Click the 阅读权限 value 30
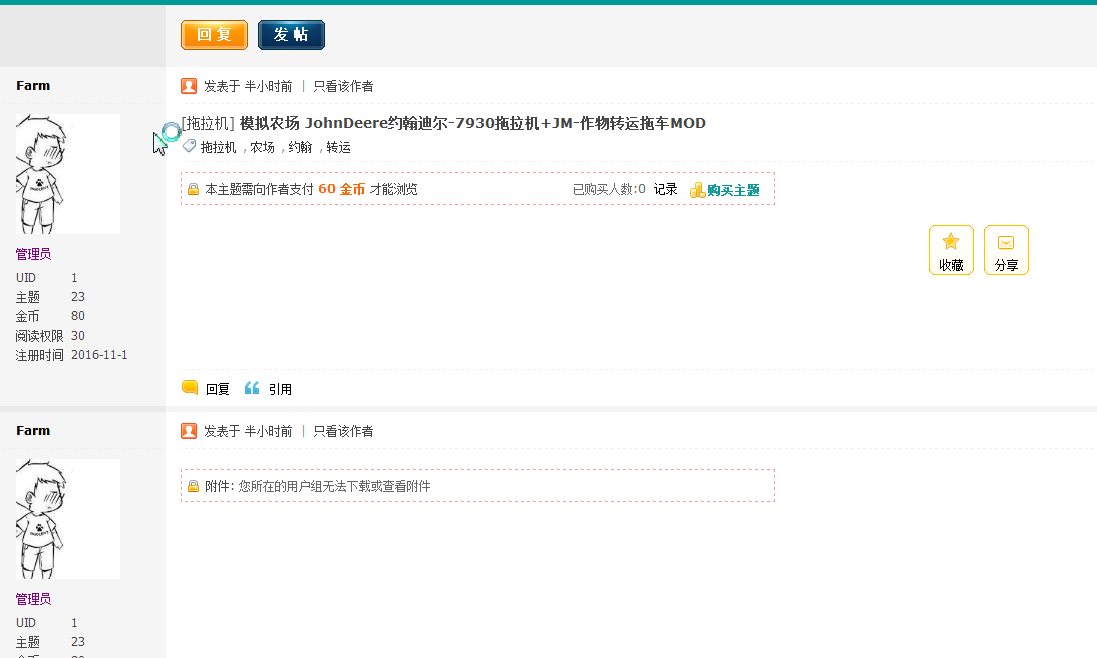1097x658 pixels. click(78, 336)
